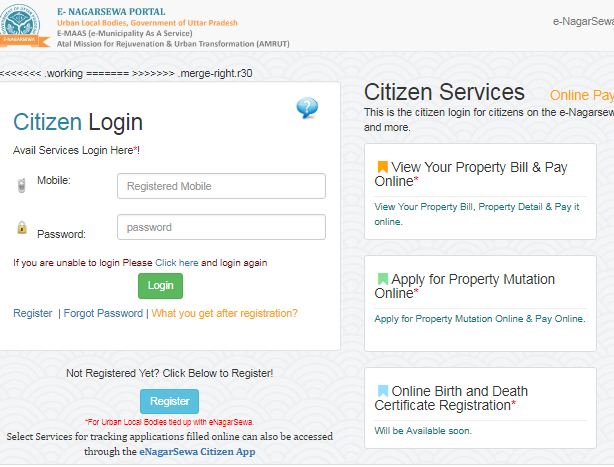Click the blue bookmark icon for Birth and Death
The image size is (614, 467).
[x=382, y=391]
